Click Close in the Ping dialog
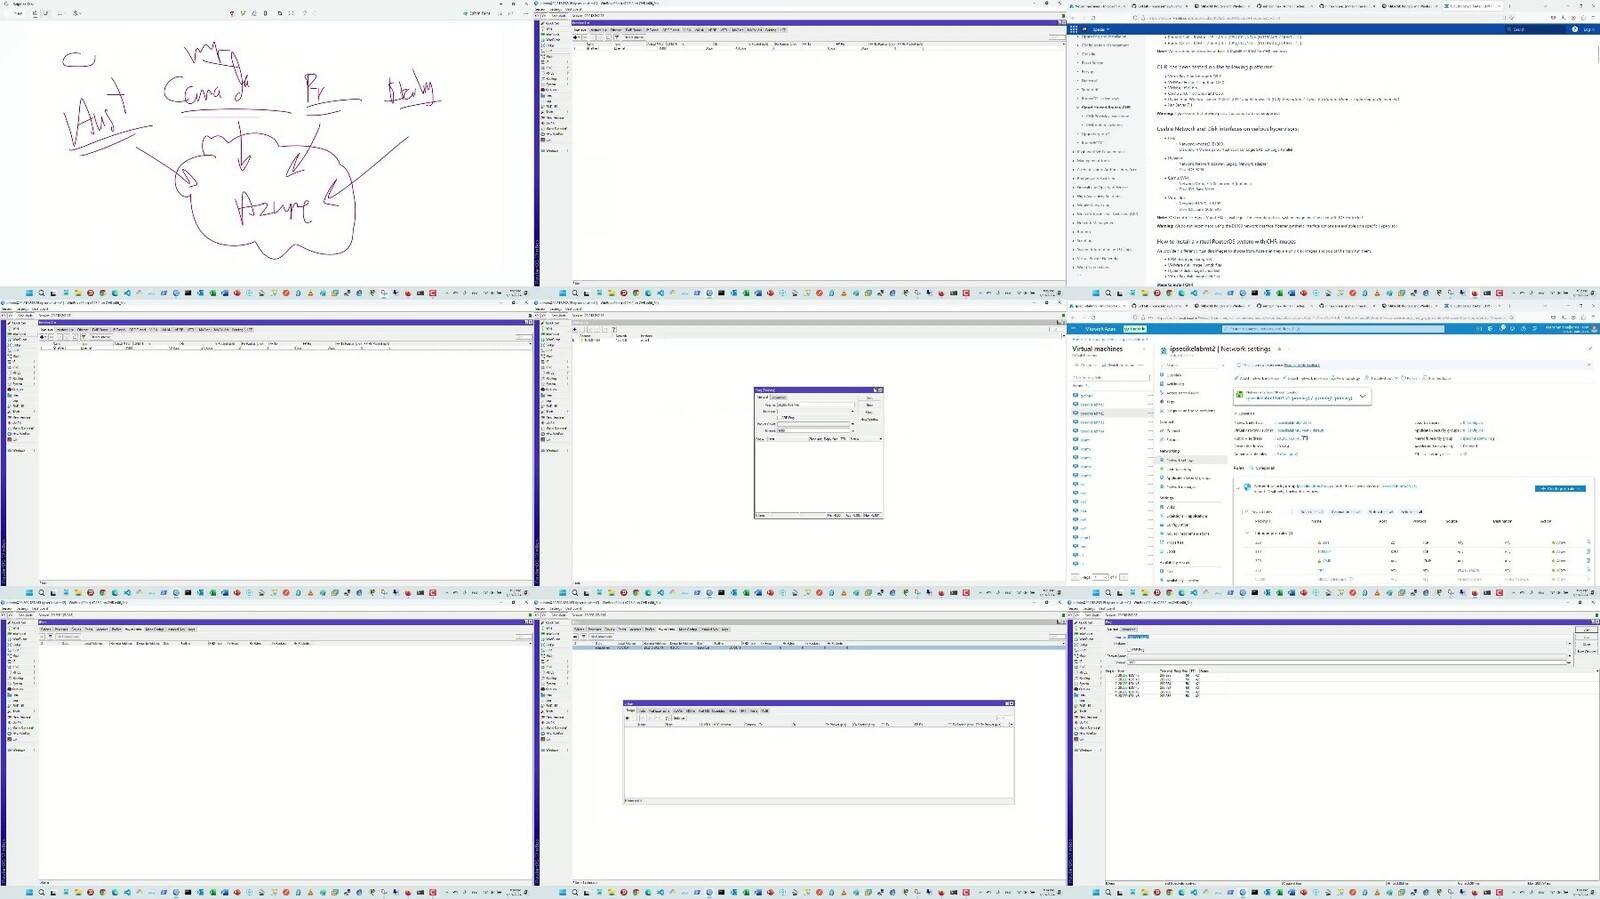Viewport: 1600px width, 899px height. click(869, 411)
